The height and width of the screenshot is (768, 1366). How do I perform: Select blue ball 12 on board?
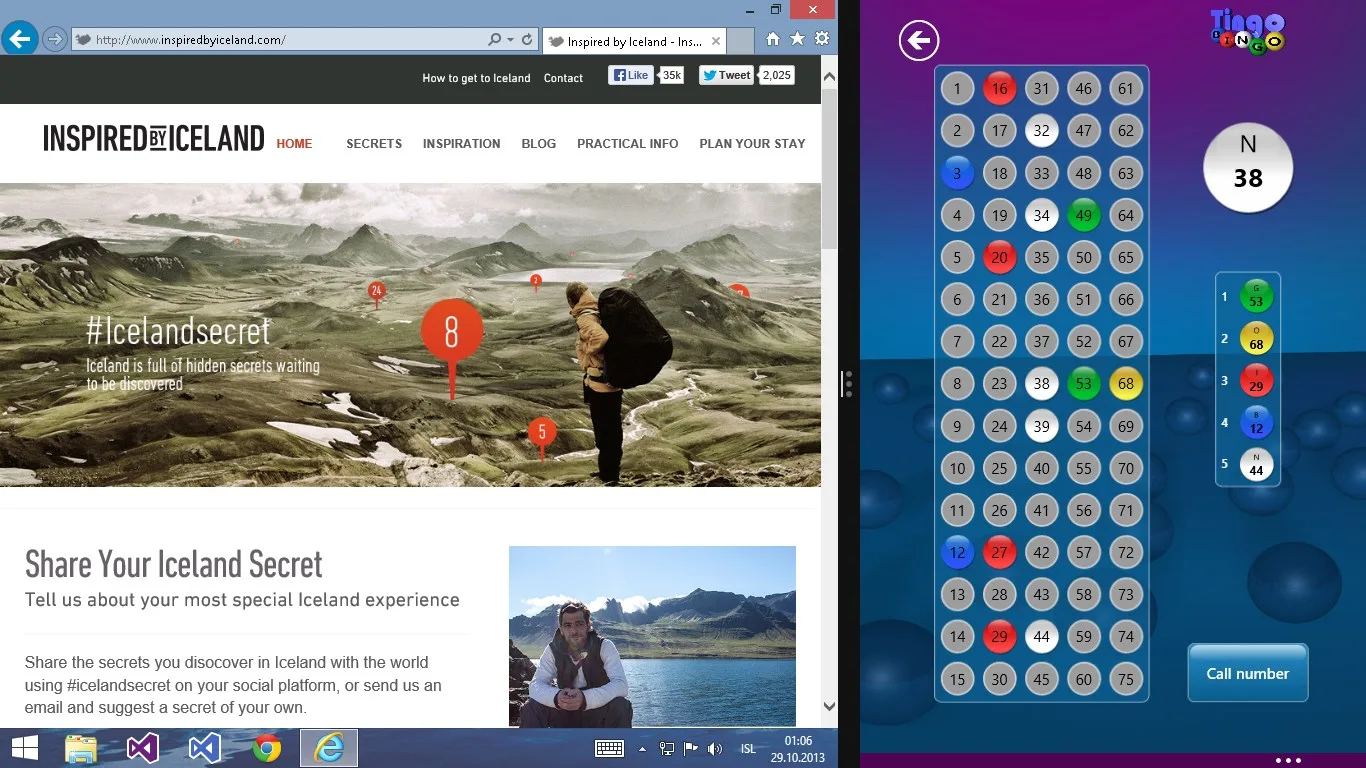[957, 552]
